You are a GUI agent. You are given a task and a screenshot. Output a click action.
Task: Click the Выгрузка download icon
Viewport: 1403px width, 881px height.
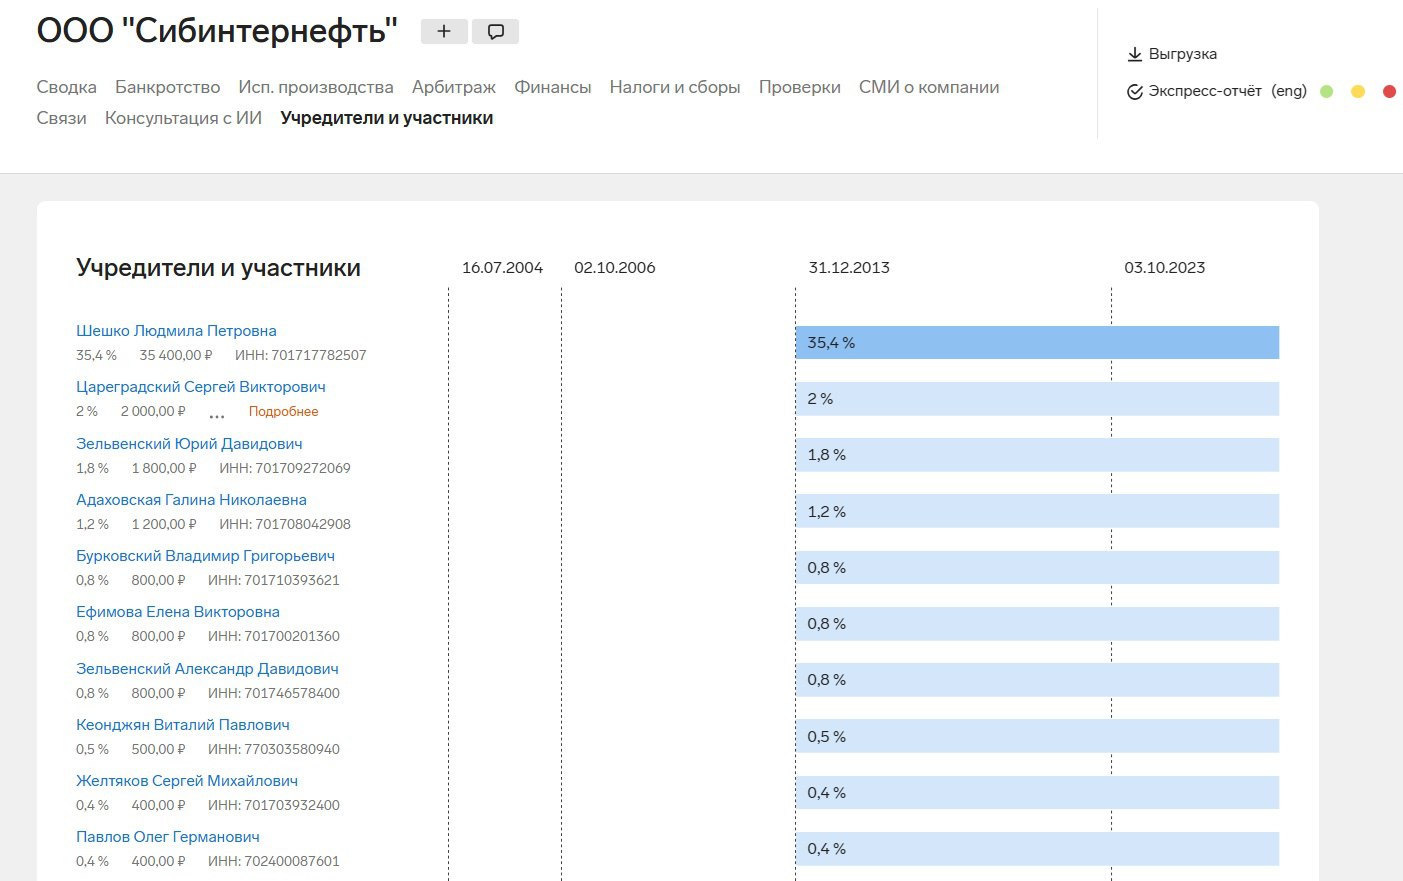(x=1135, y=54)
